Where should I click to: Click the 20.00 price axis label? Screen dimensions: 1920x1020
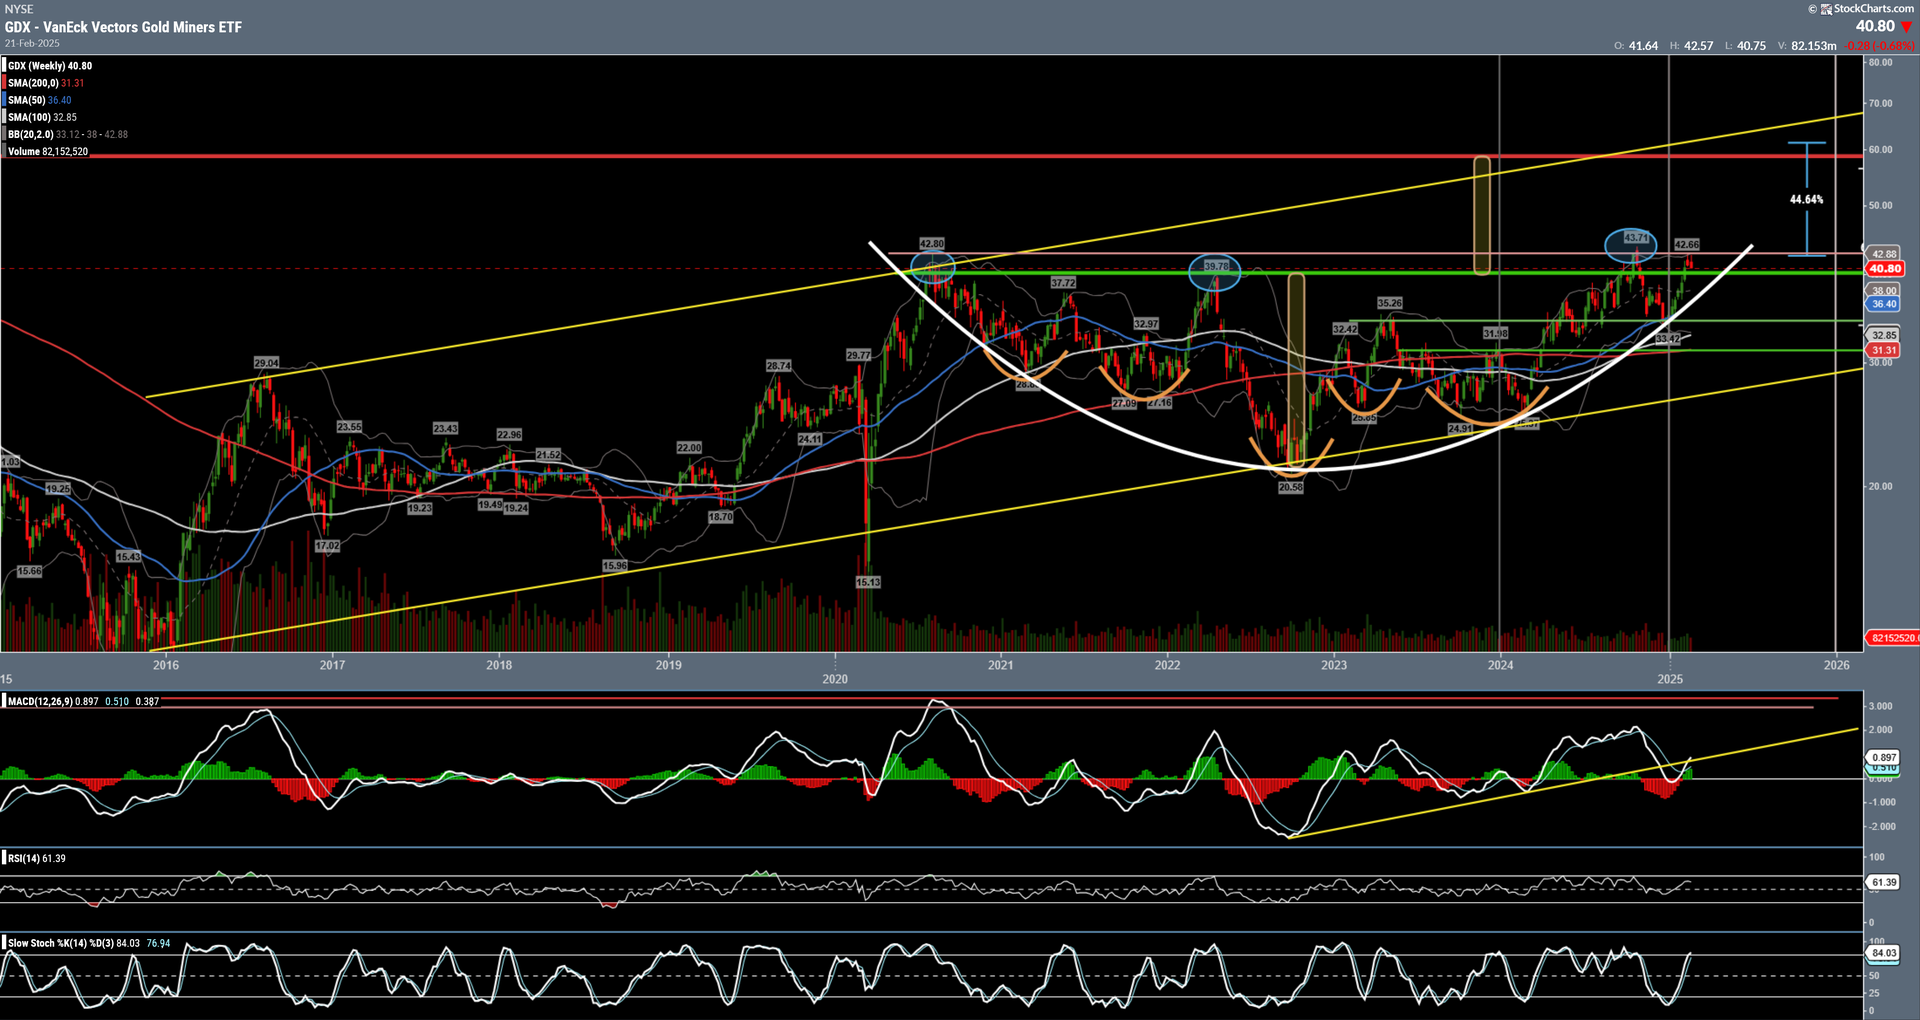click(1881, 487)
